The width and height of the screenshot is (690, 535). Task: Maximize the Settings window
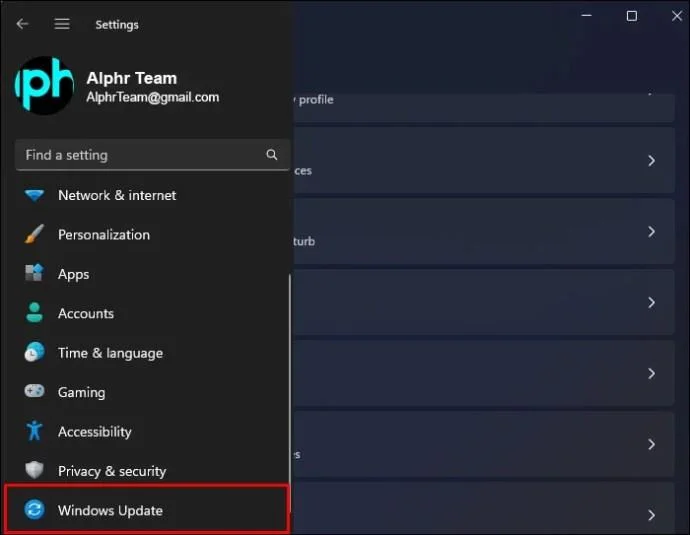pyautogui.click(x=631, y=16)
